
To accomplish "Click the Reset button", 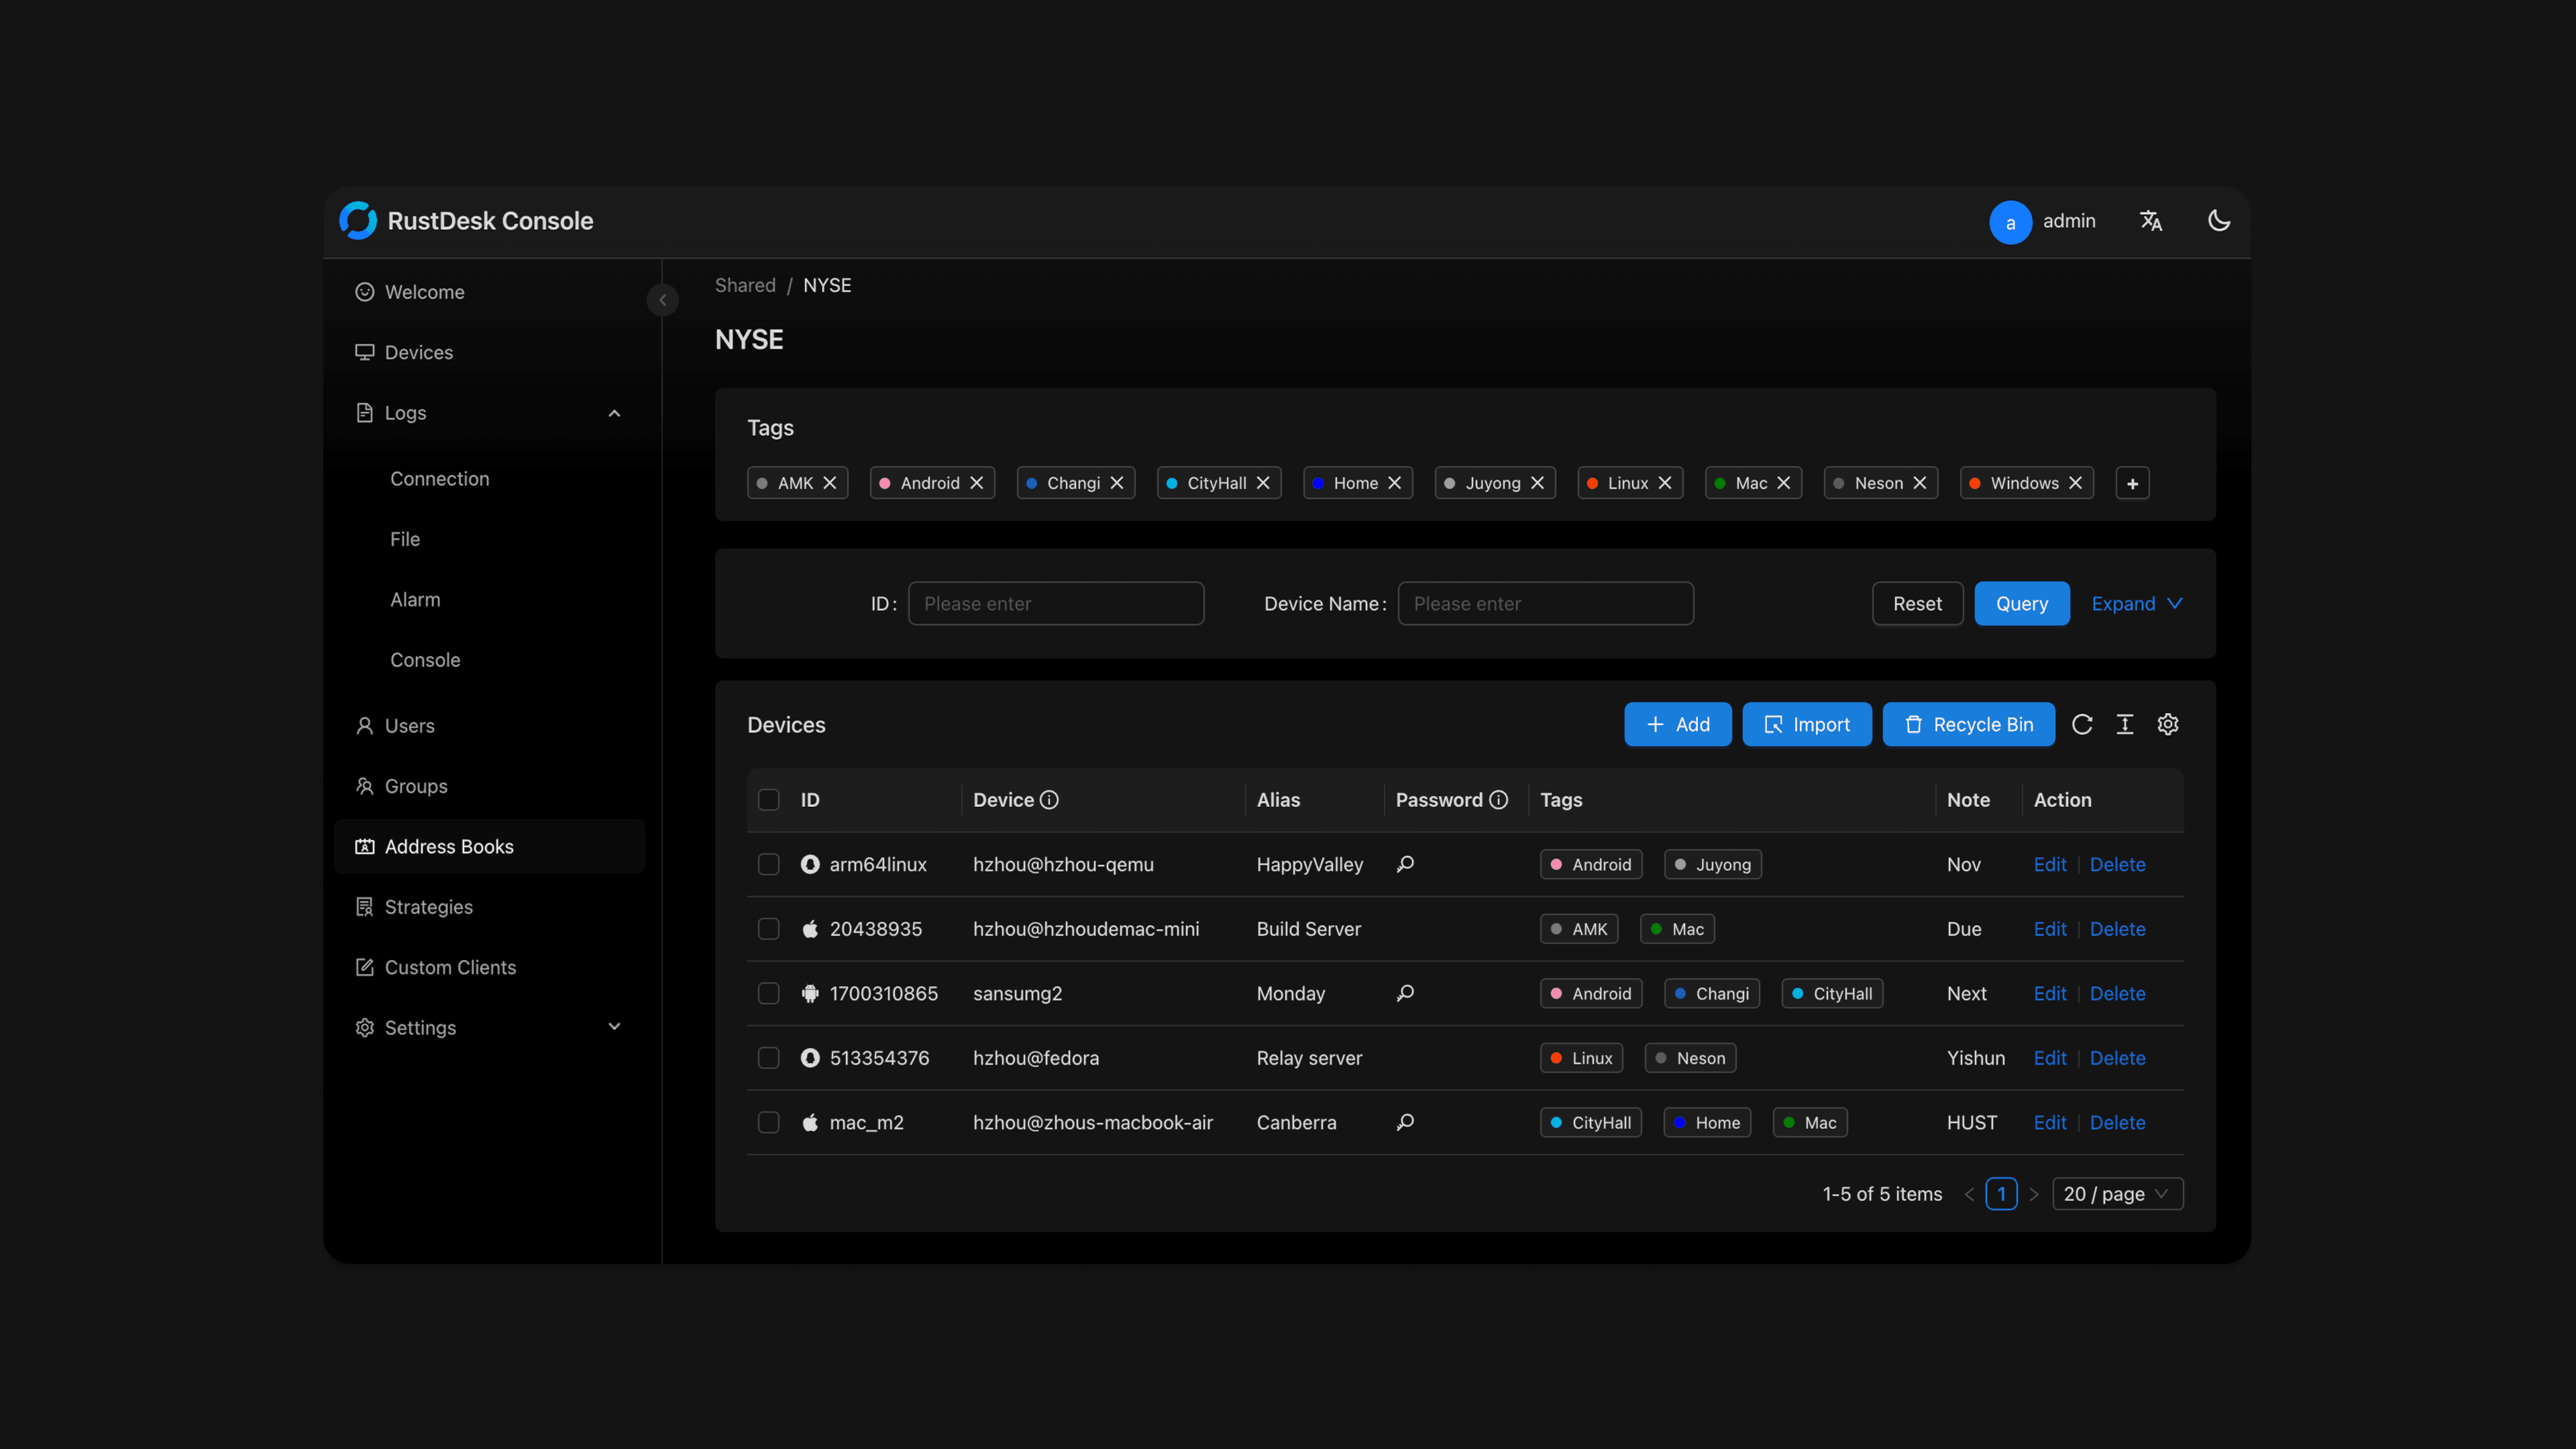I will pos(1917,604).
